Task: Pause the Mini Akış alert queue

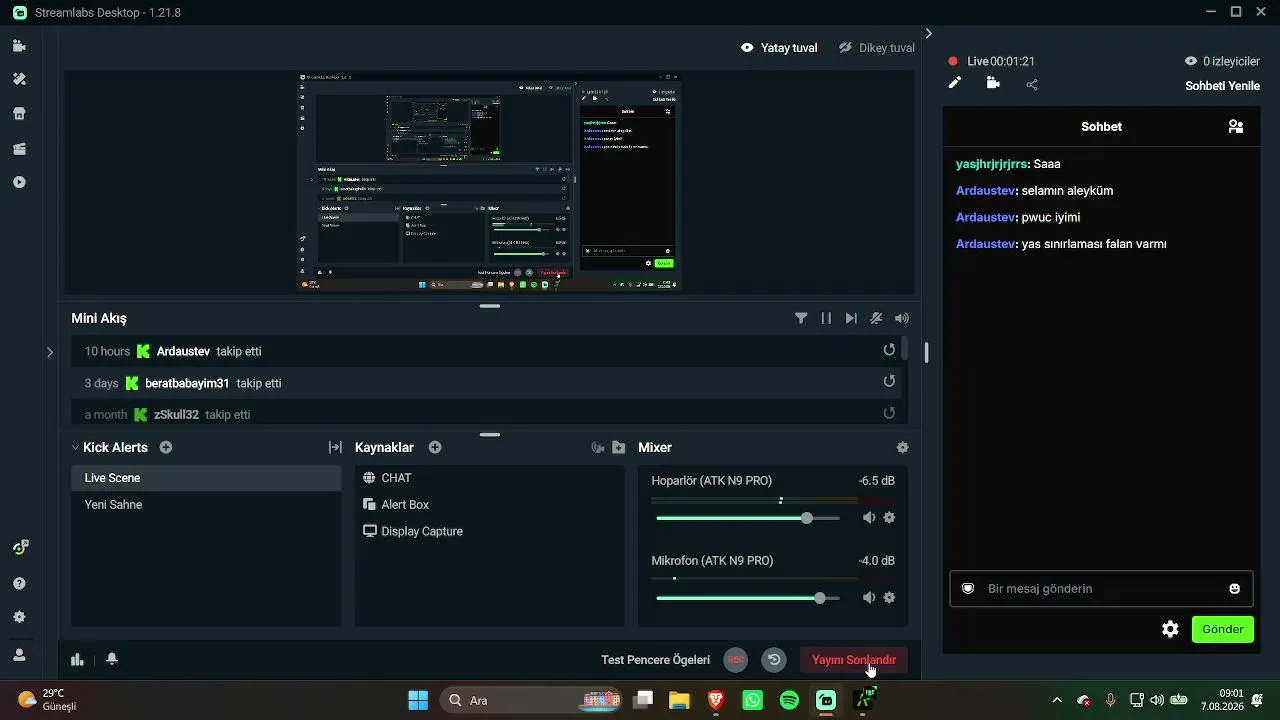Action: click(826, 318)
